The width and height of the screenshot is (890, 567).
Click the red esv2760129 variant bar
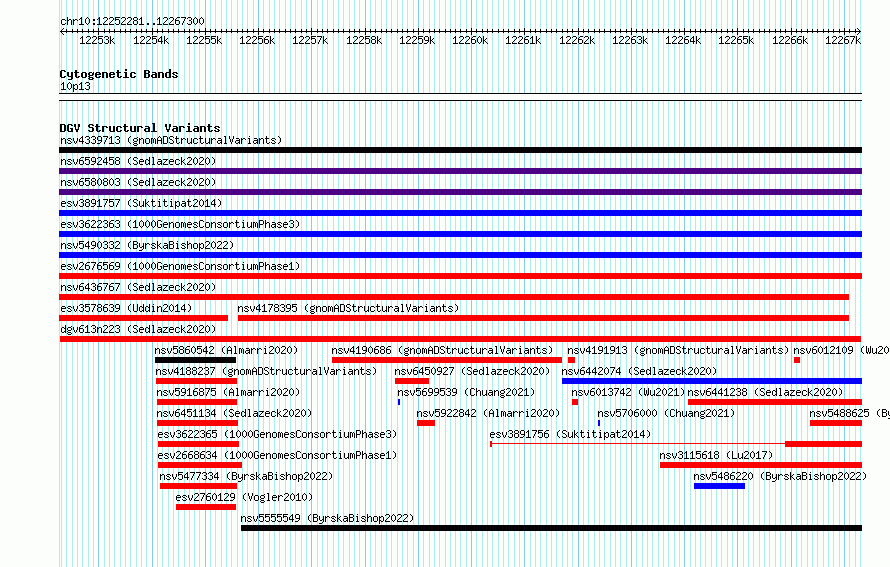pyautogui.click(x=205, y=507)
